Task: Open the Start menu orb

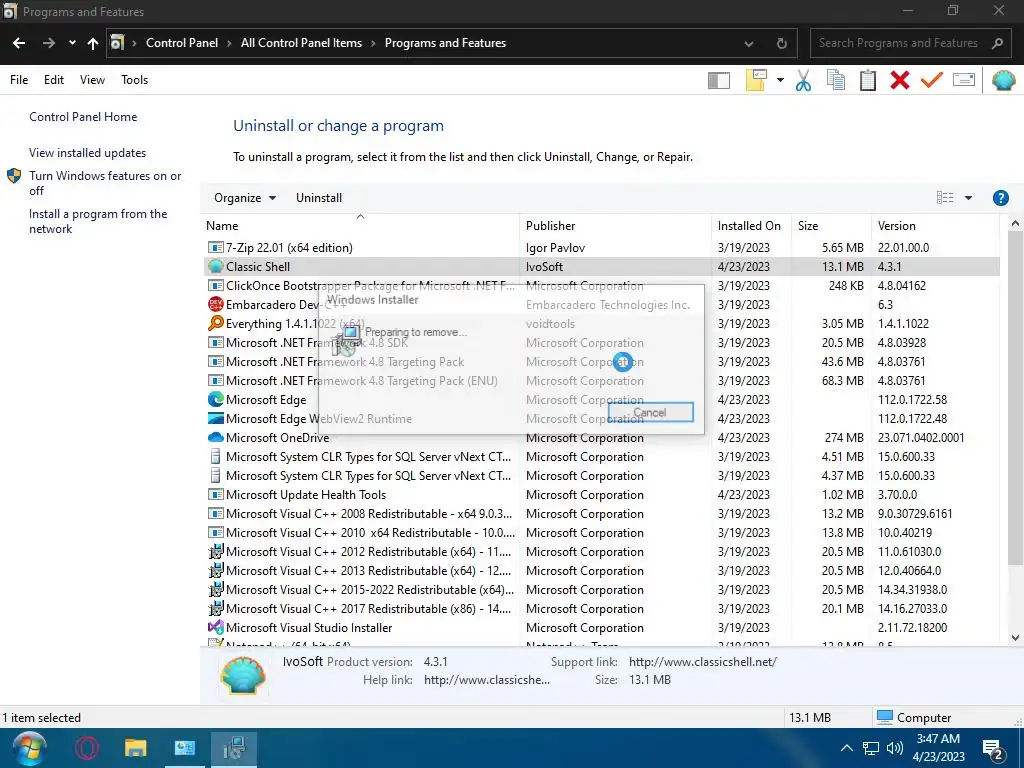Action: coord(29,748)
